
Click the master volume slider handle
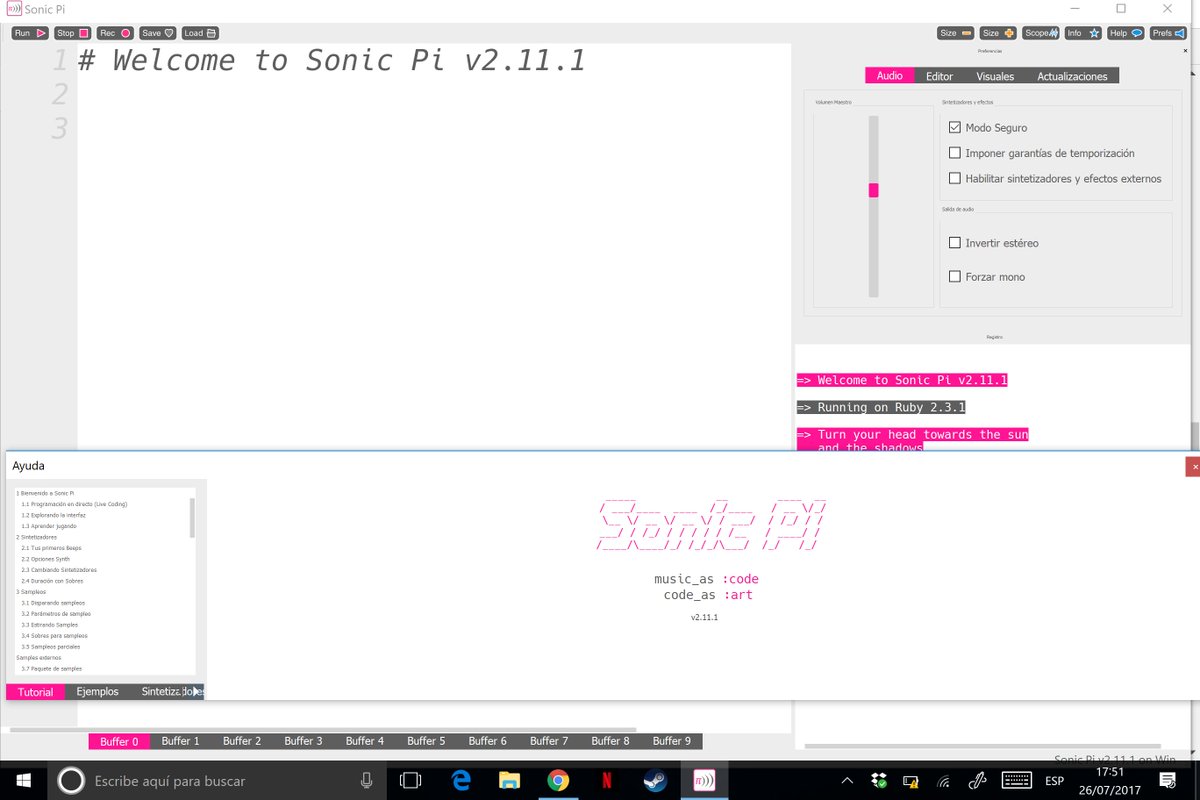873,190
